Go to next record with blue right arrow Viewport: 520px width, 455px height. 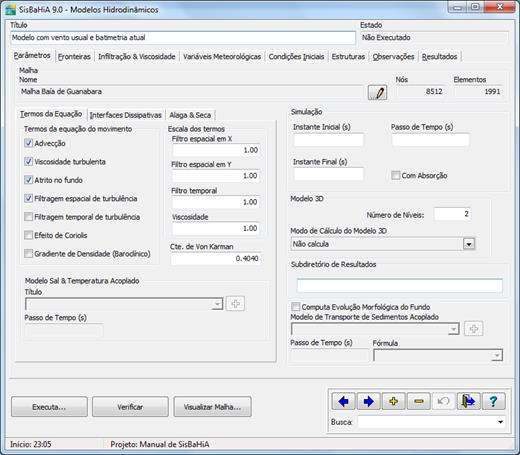369,401
